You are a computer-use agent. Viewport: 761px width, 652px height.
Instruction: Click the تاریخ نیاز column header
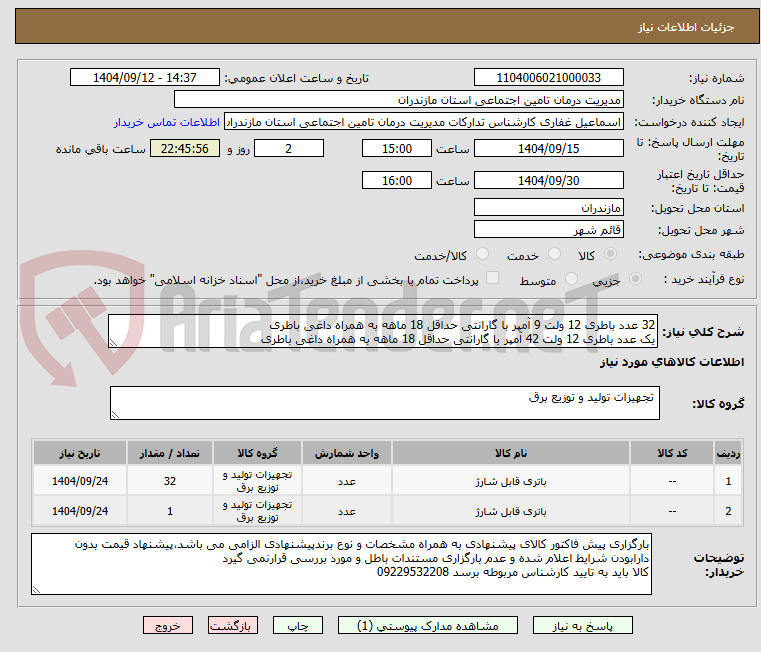point(80,453)
